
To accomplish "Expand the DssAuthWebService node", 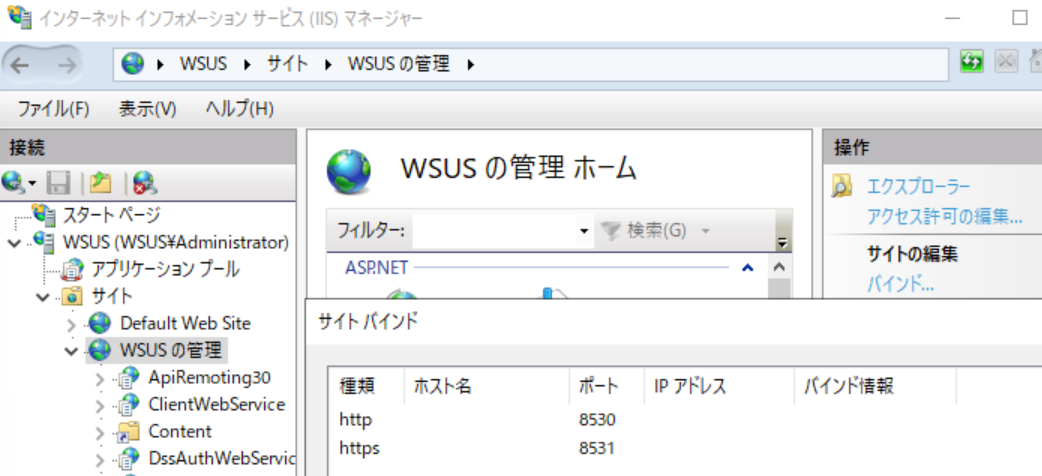I will pos(100,459).
